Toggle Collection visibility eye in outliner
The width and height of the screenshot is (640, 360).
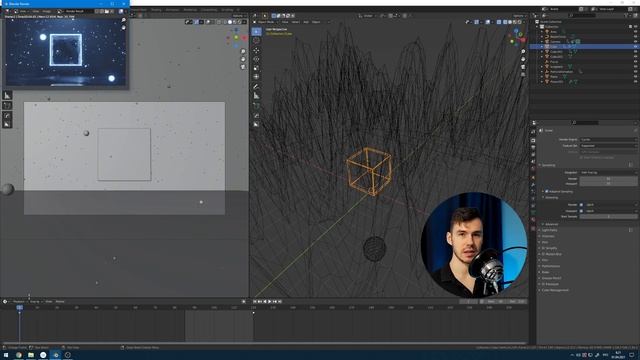point(635,27)
